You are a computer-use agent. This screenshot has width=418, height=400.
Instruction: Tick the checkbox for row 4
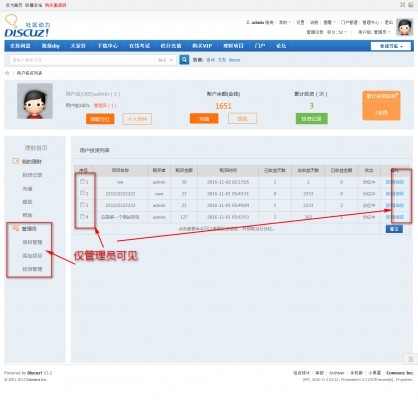click(82, 217)
